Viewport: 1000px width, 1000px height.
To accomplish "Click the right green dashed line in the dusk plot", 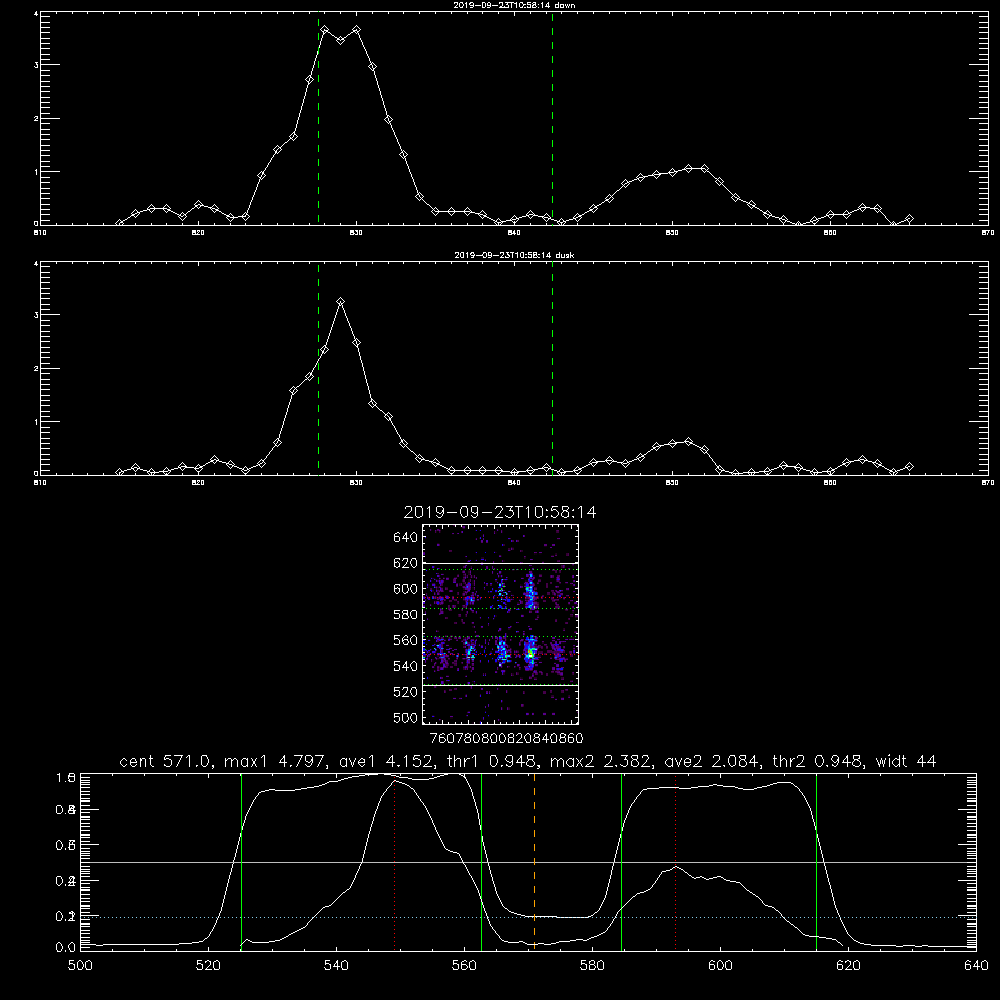I will (552, 368).
